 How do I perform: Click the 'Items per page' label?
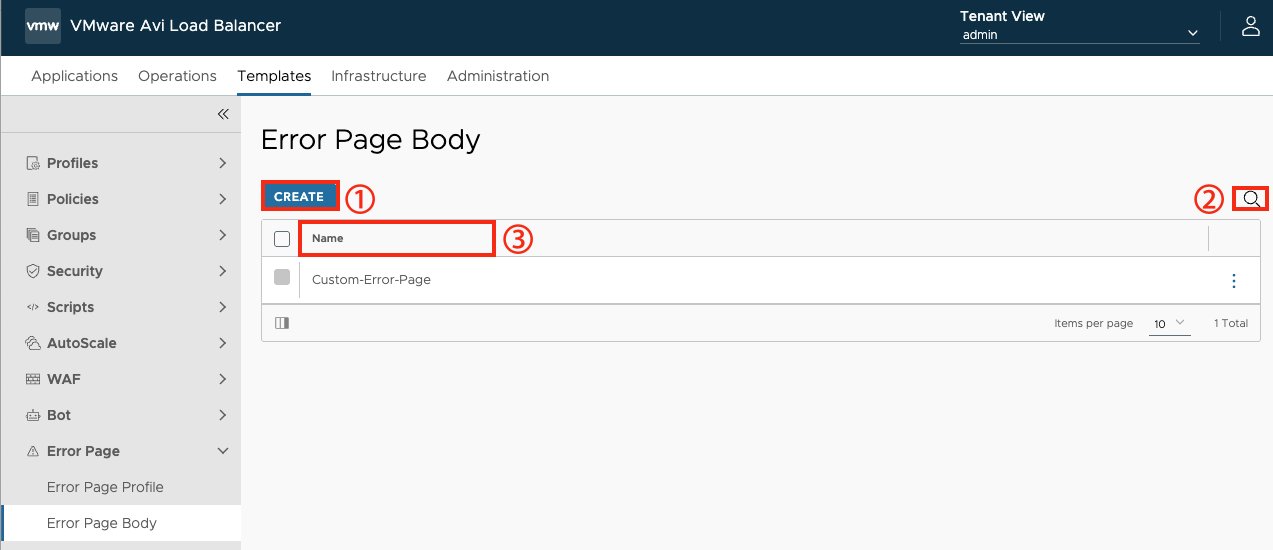click(x=1093, y=324)
